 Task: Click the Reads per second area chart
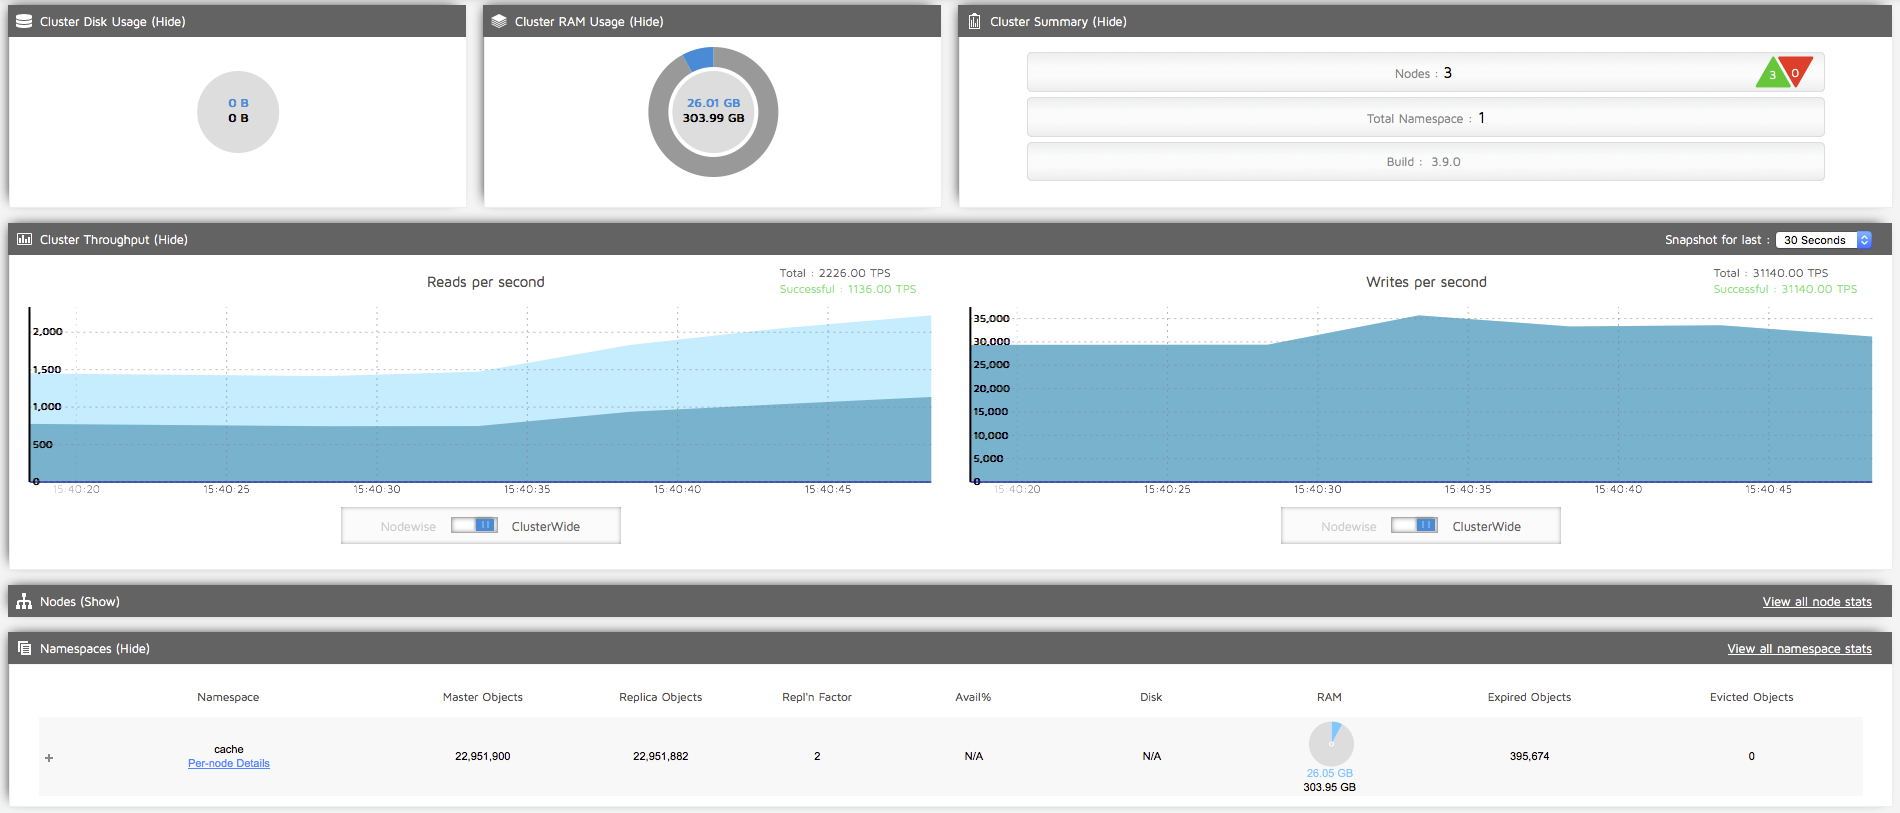[x=481, y=396]
